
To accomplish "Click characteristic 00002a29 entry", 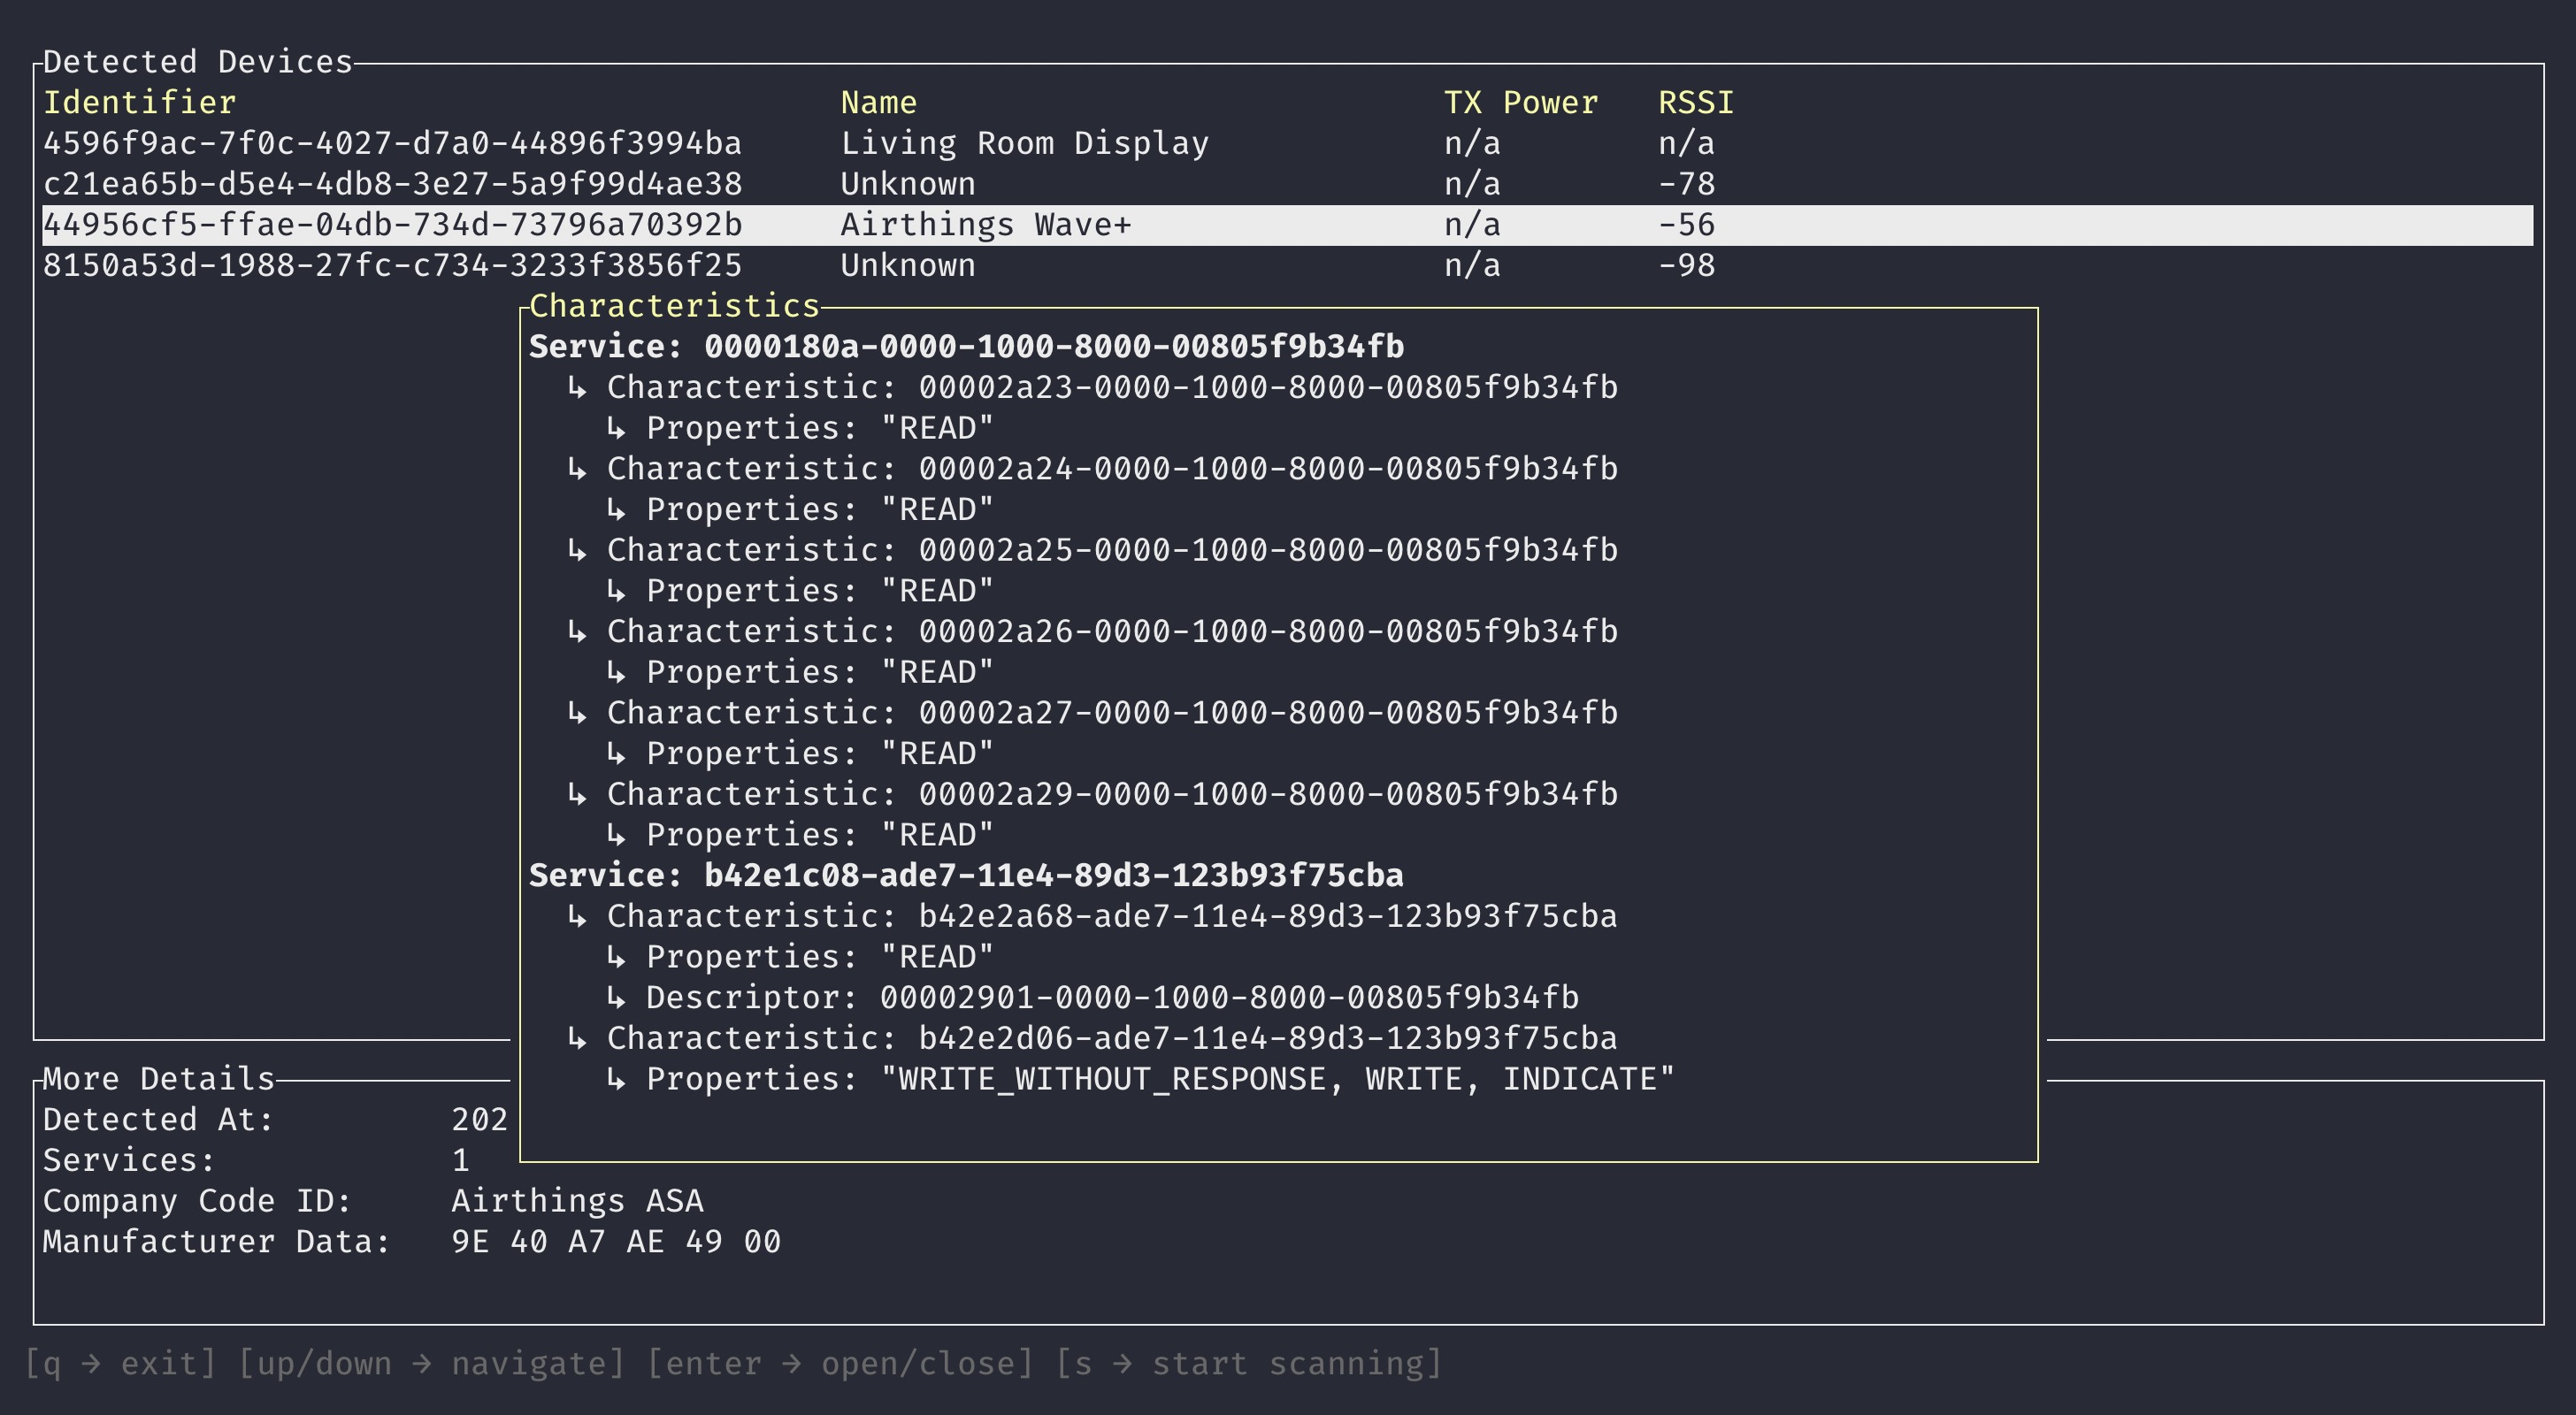I will click(1111, 795).
